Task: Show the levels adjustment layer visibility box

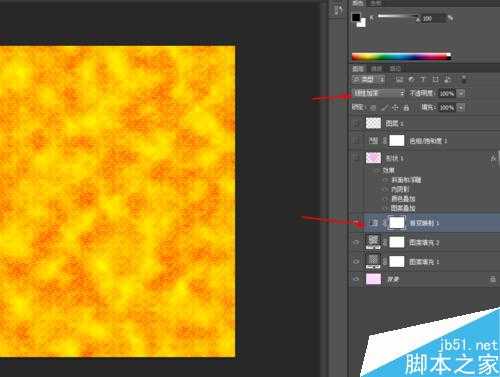Action: pos(356,141)
